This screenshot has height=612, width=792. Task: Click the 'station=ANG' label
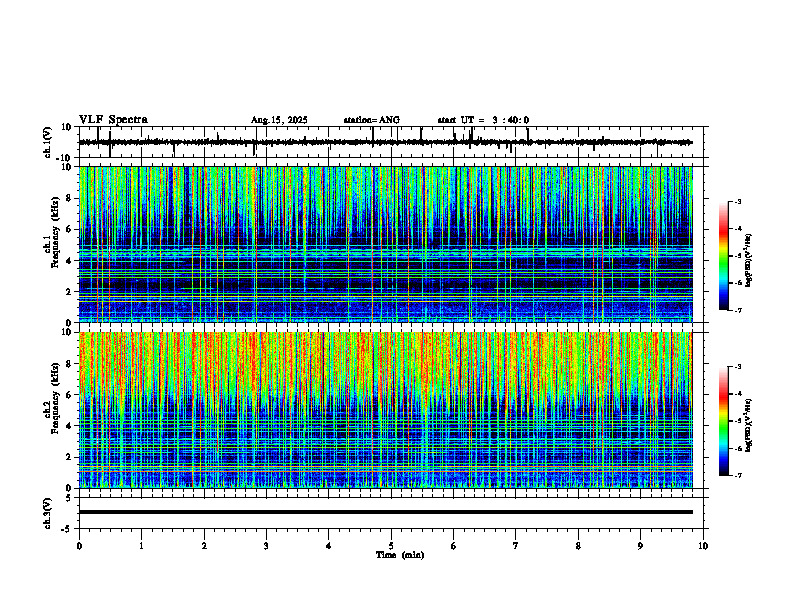(371, 120)
